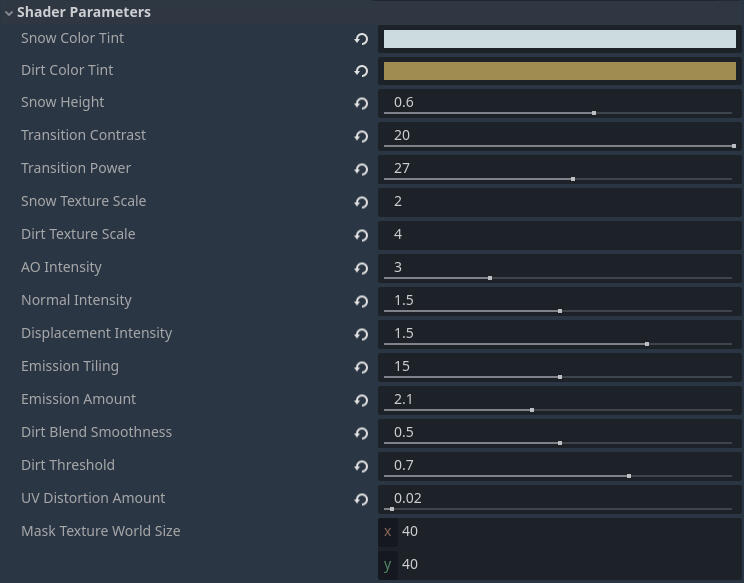The image size is (744, 583).
Task: Click the Normal Intensity value field
Action: point(559,299)
